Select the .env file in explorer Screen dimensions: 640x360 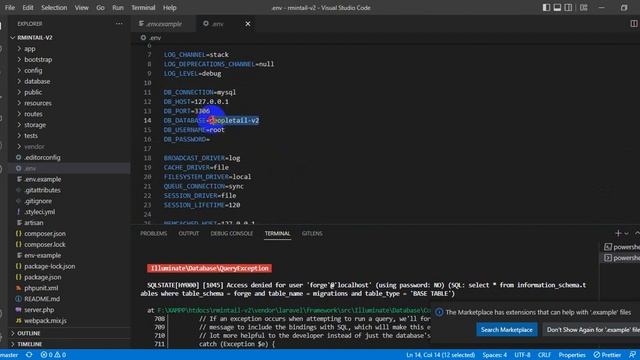point(30,168)
